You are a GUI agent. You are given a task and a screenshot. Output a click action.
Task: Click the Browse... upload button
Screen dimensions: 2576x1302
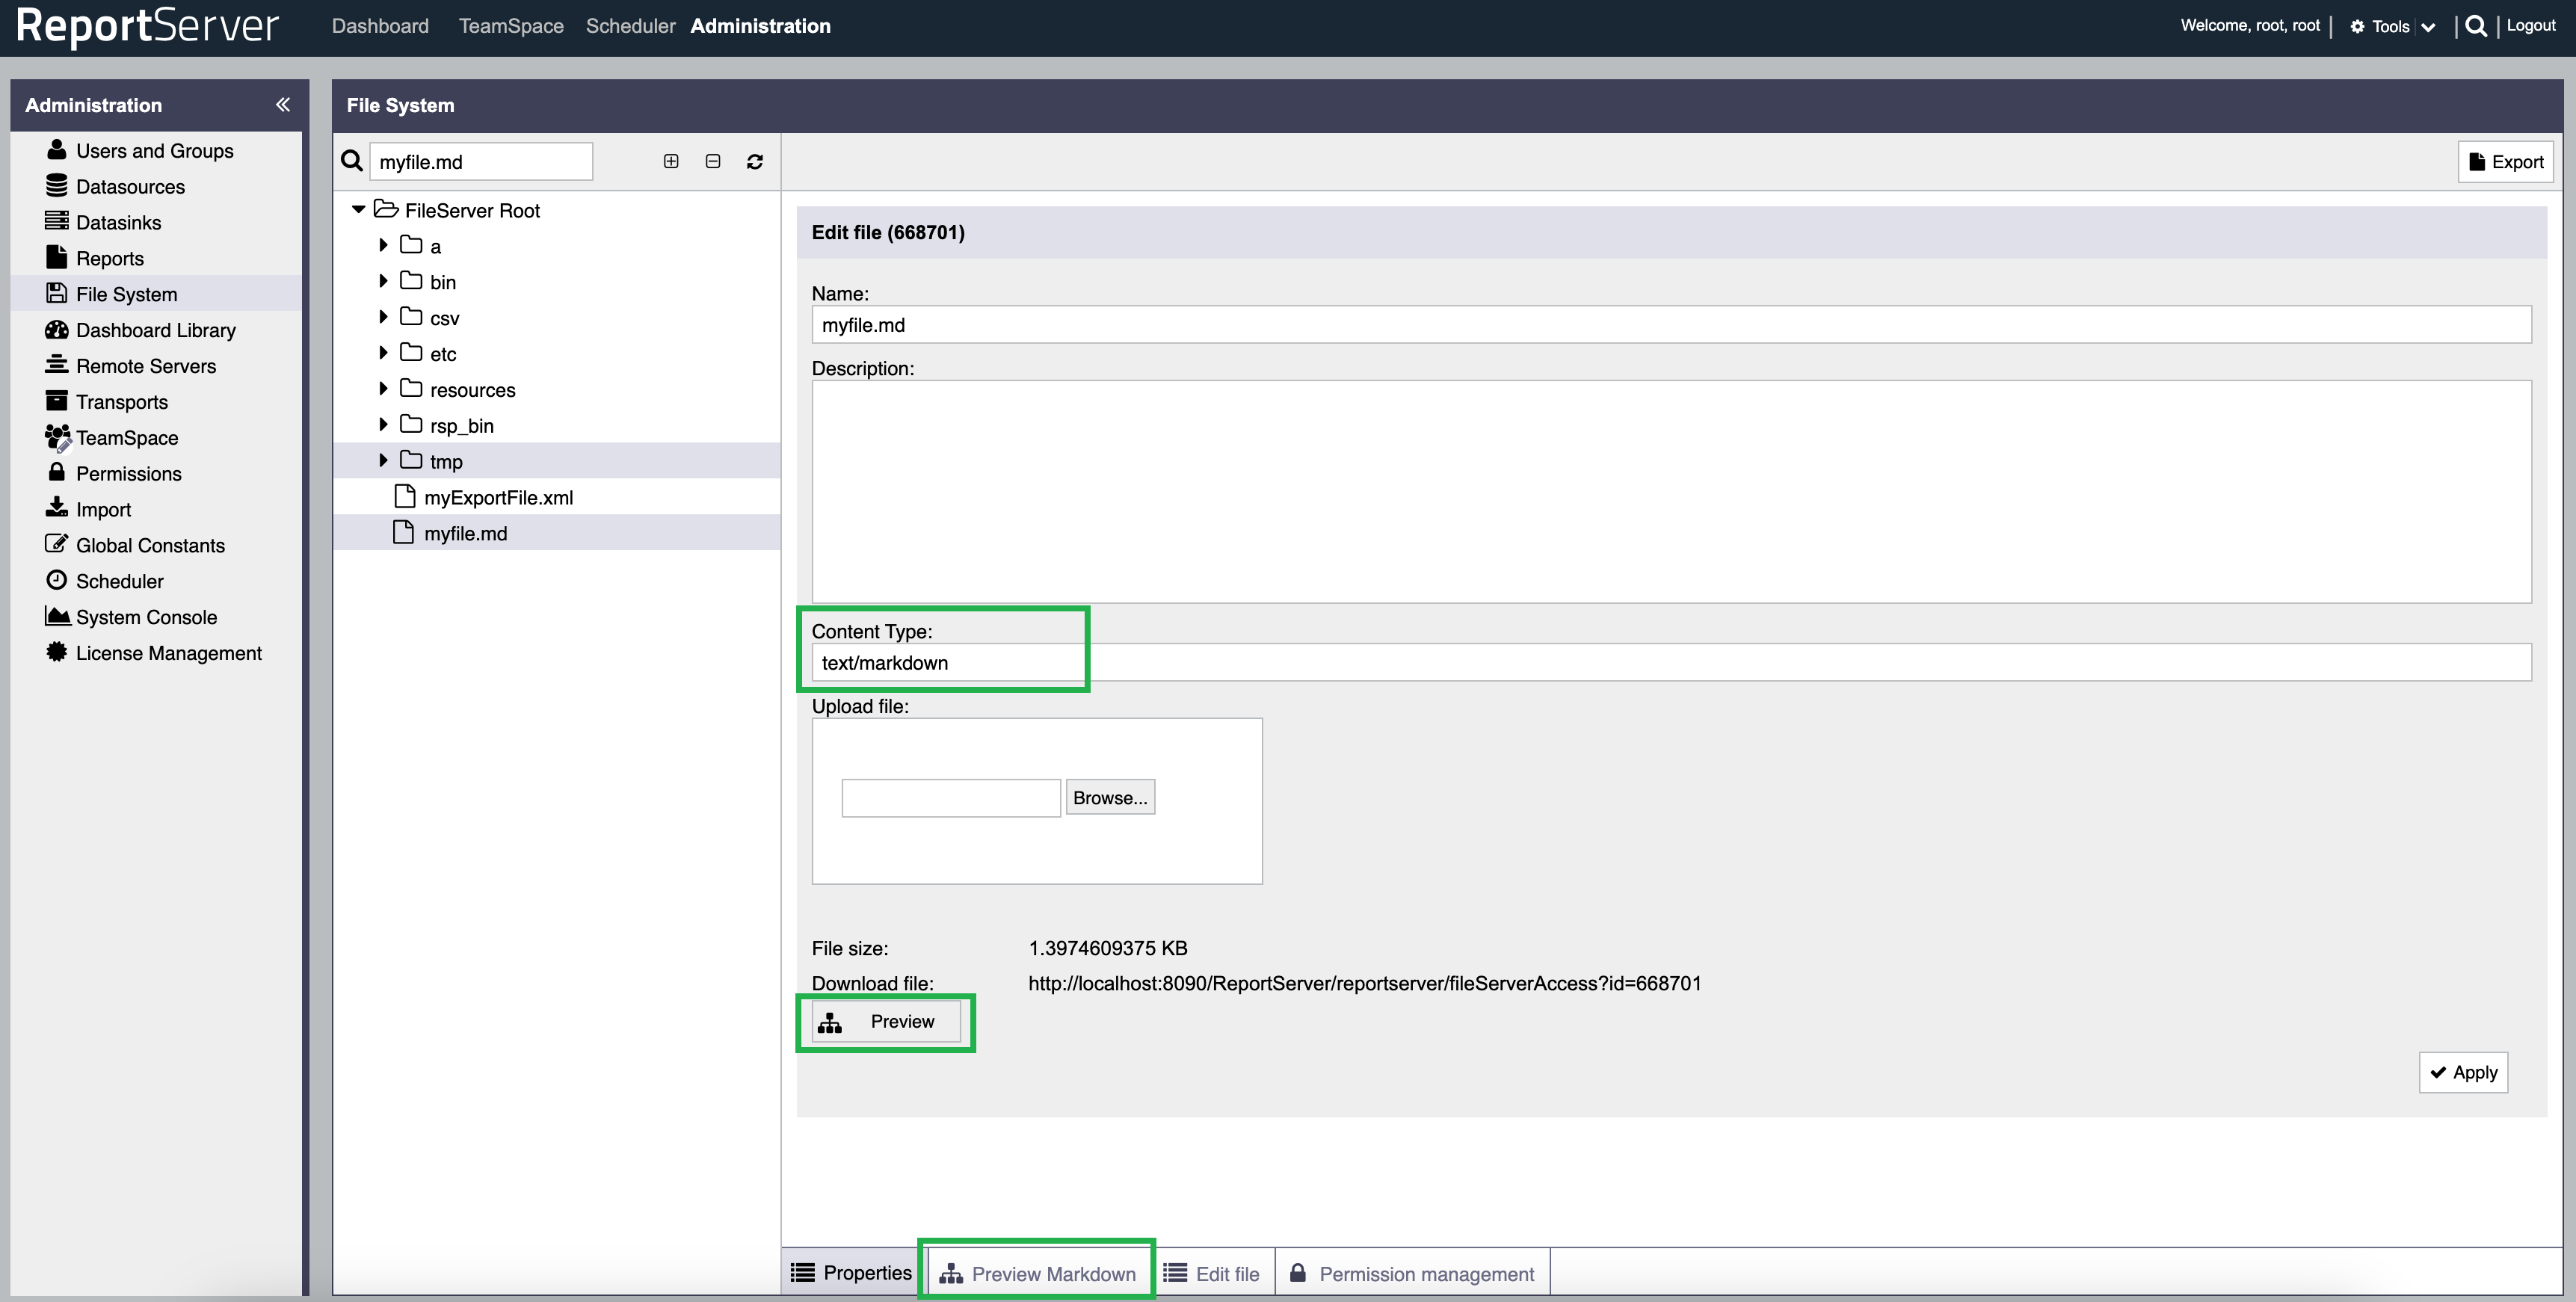1110,797
